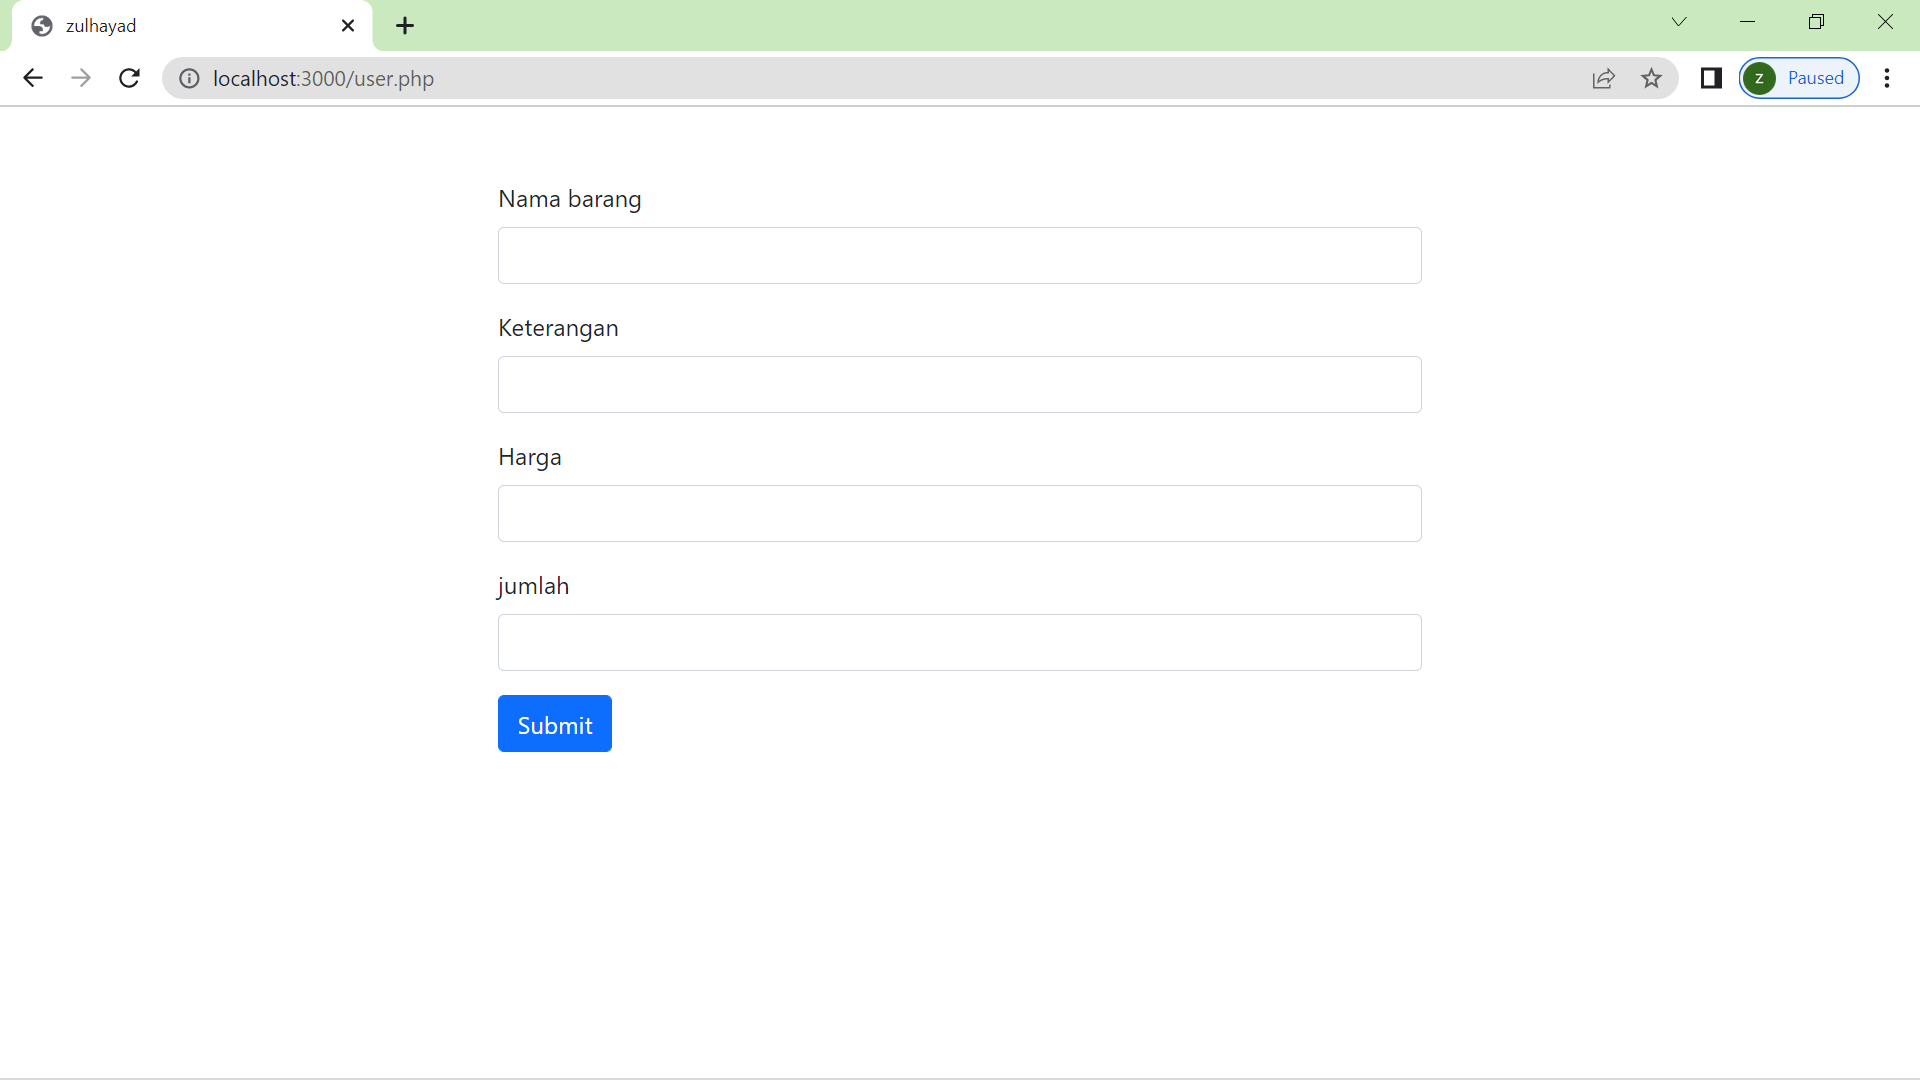Screen dimensions: 1920x1080
Task: Share this page icon
Action: pos(1603,78)
